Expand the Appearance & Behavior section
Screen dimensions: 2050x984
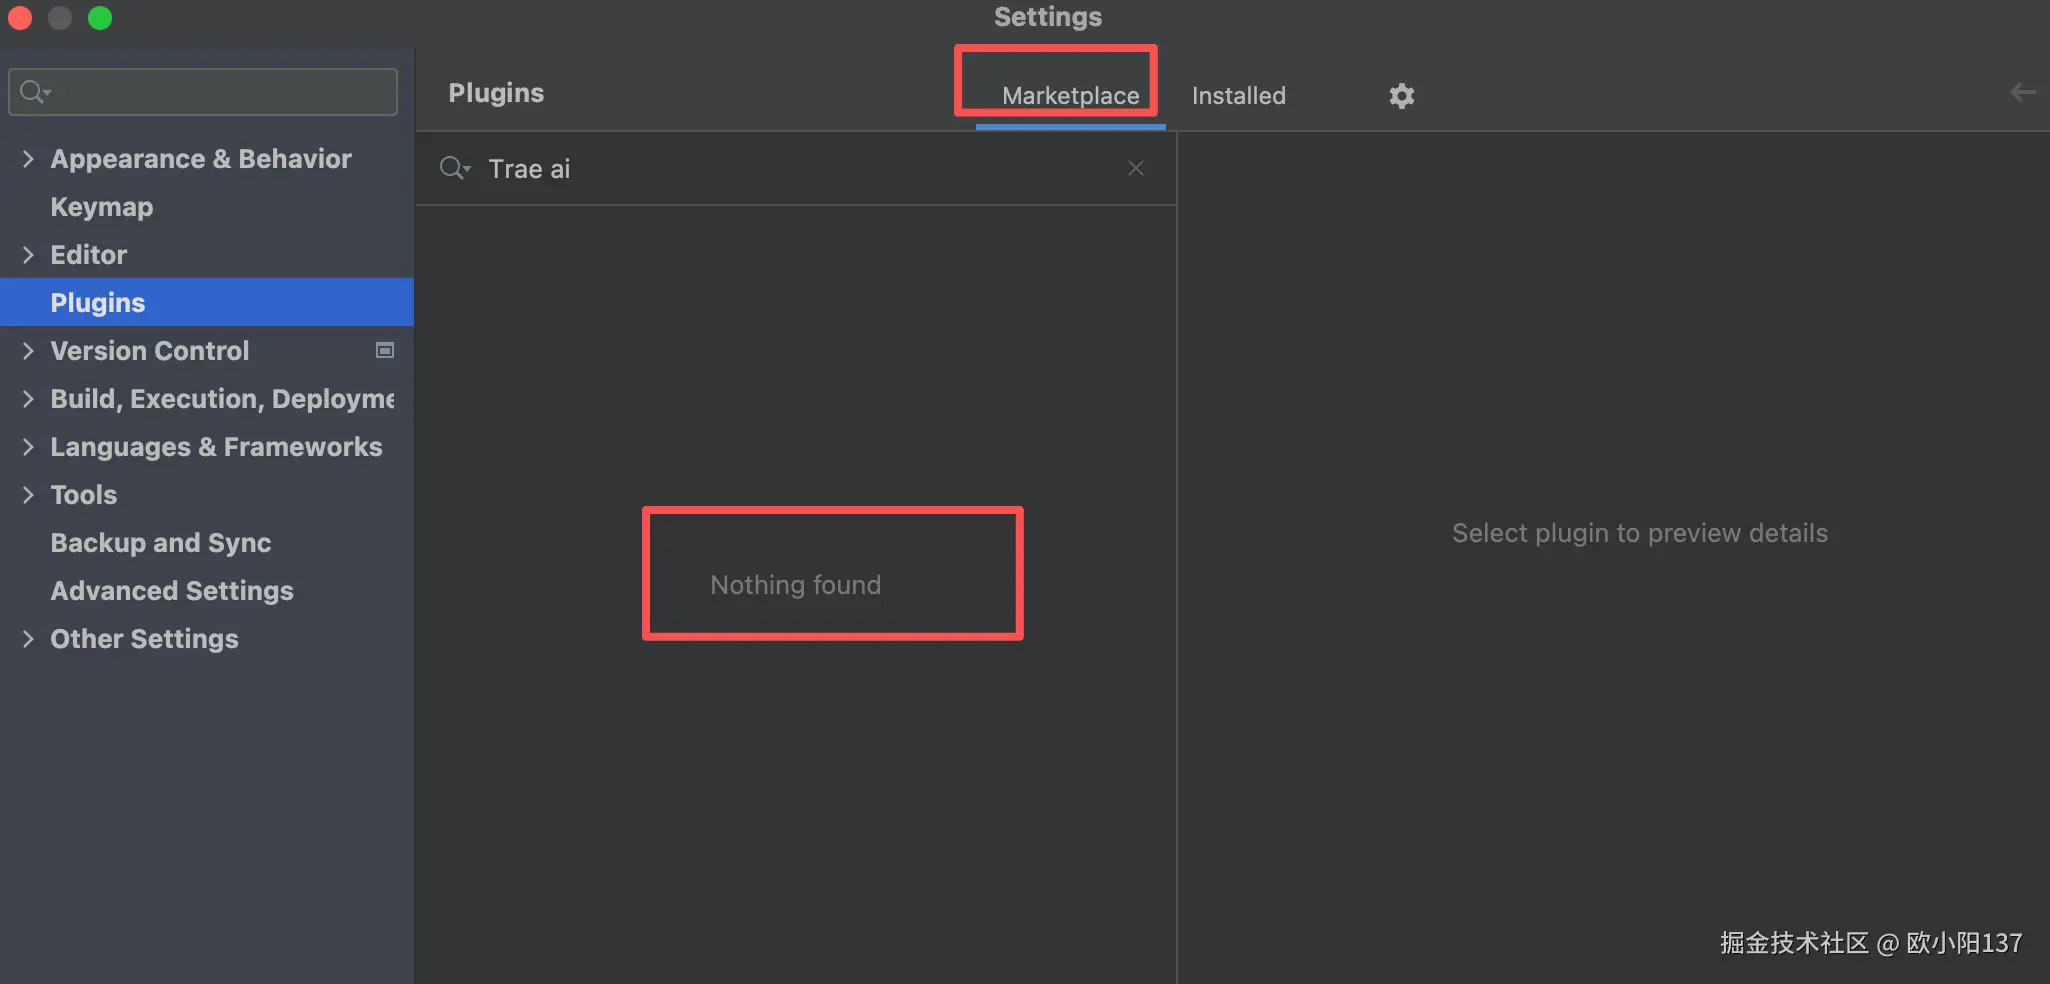click(x=28, y=159)
